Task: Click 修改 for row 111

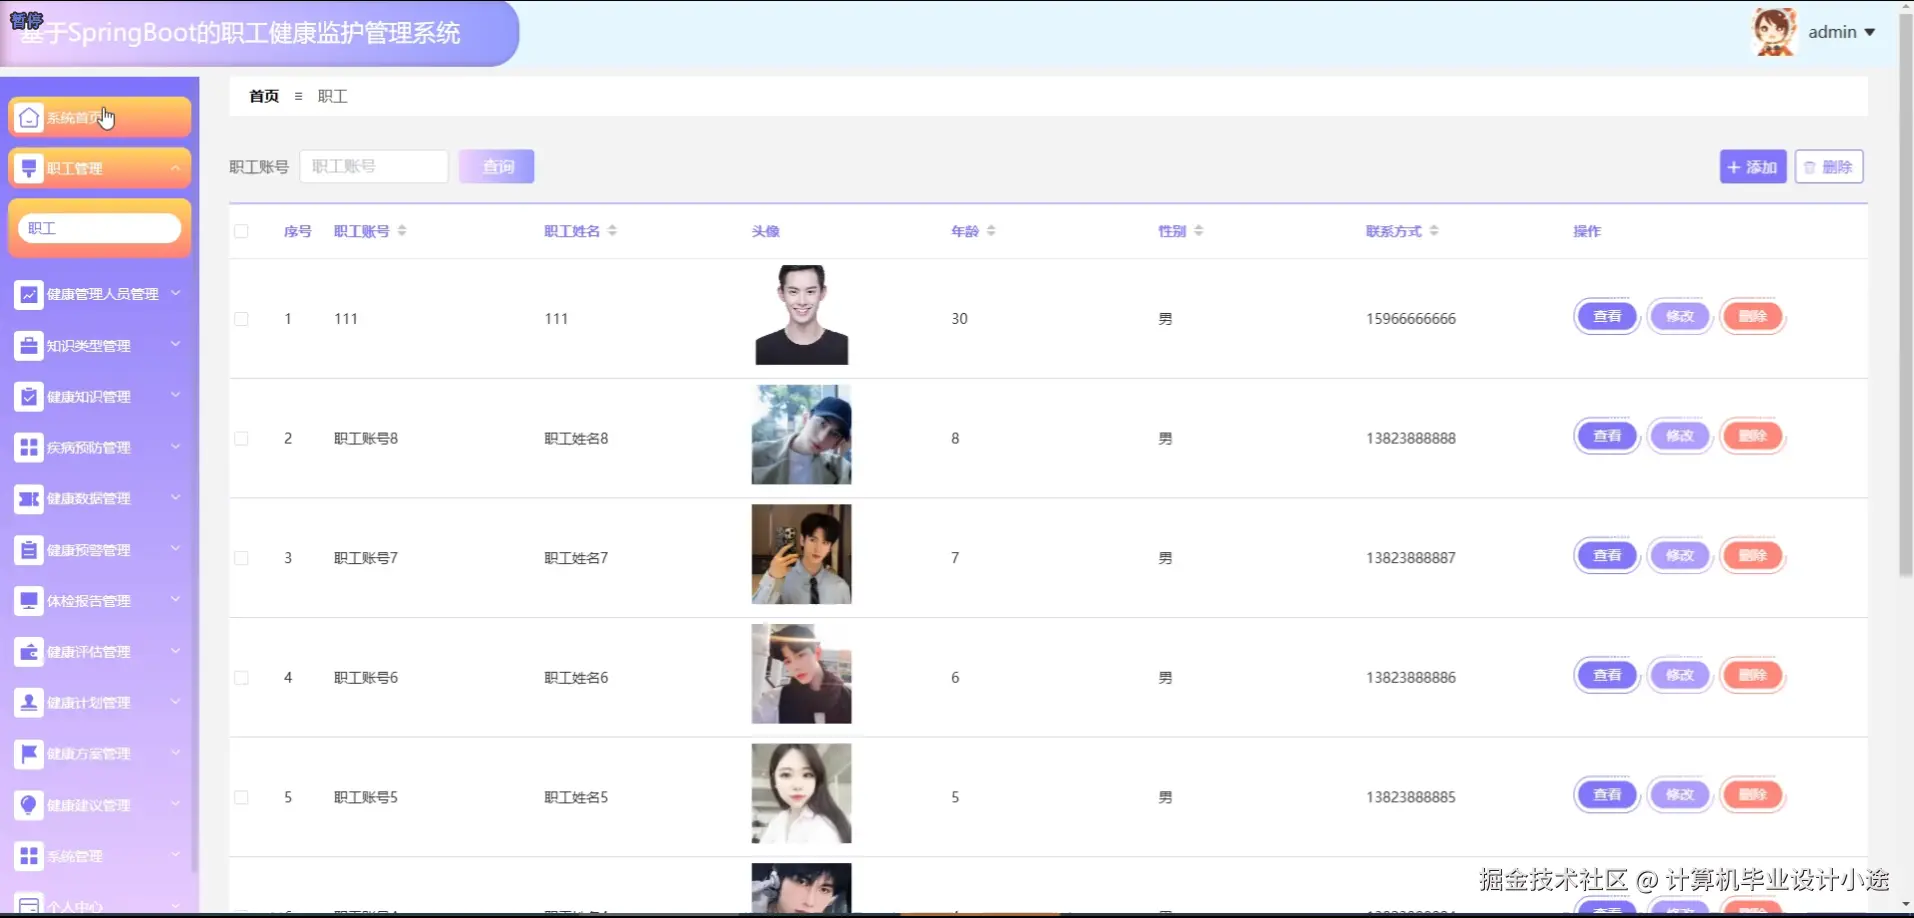Action: click(x=1680, y=317)
